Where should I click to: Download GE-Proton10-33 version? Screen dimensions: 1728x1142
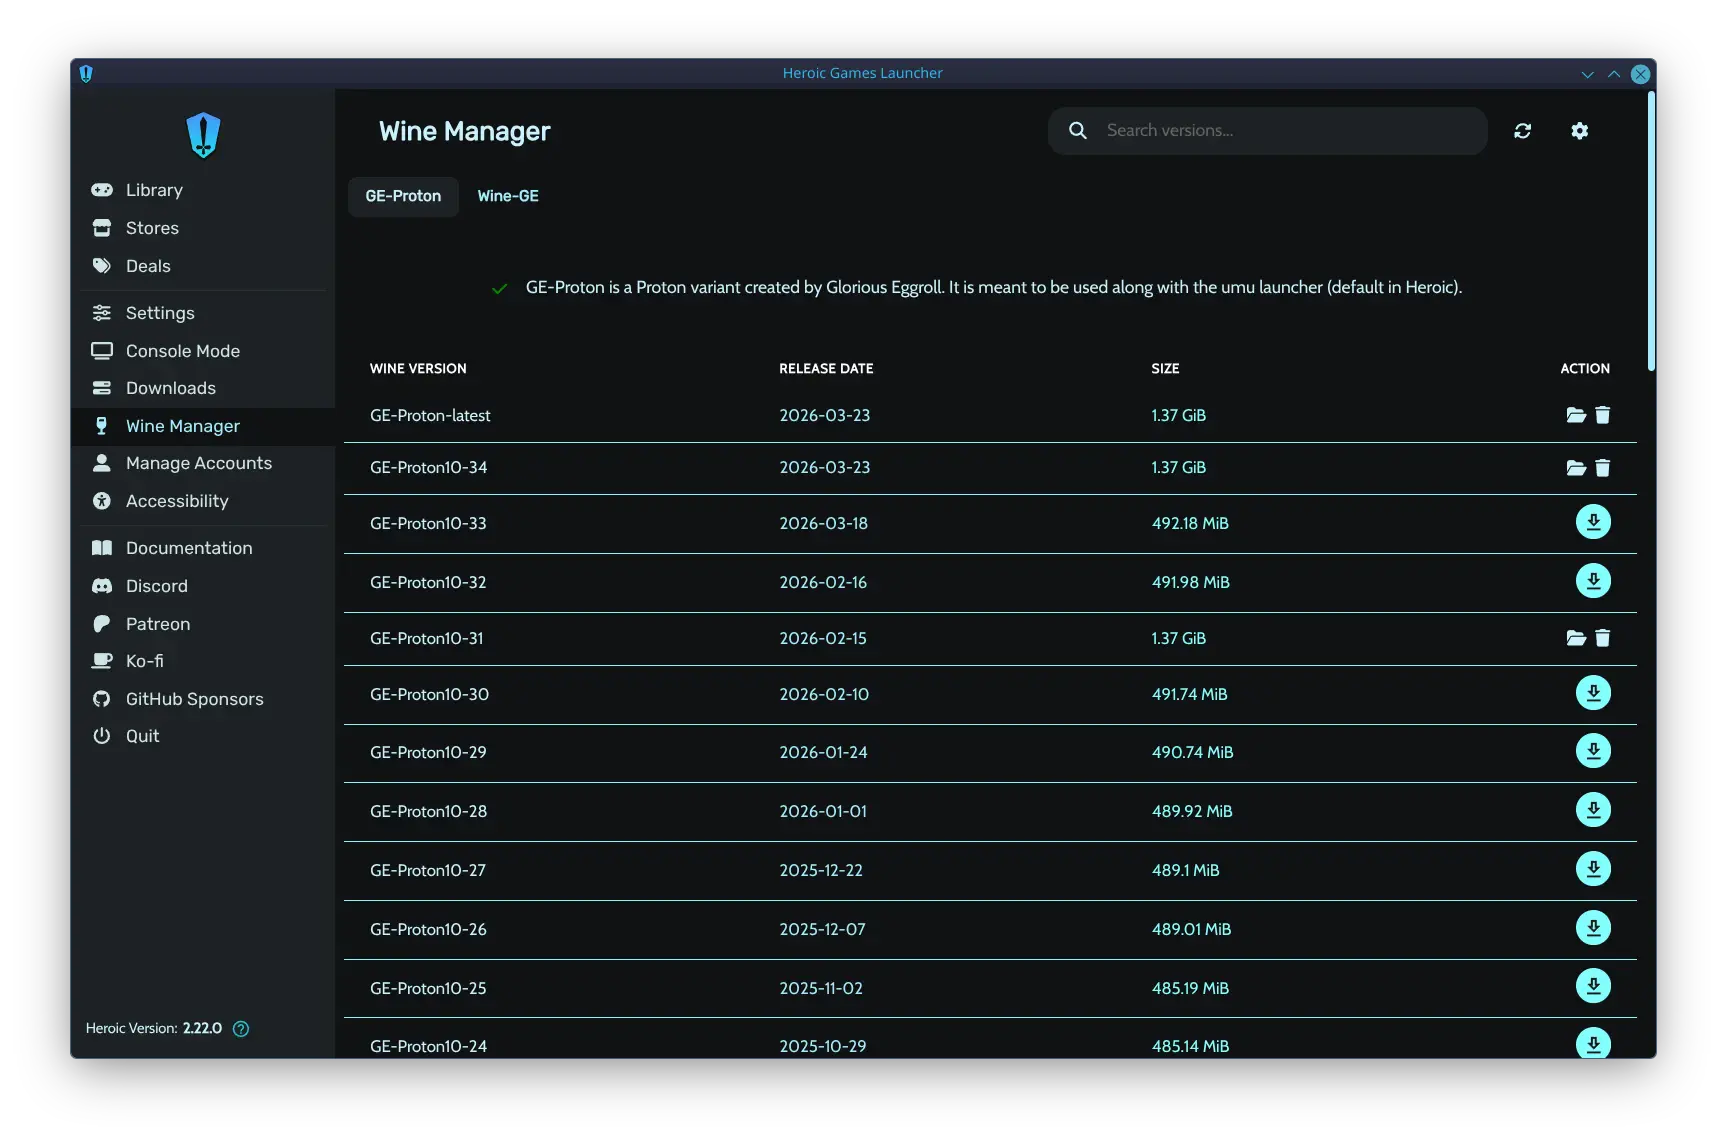1593,522
